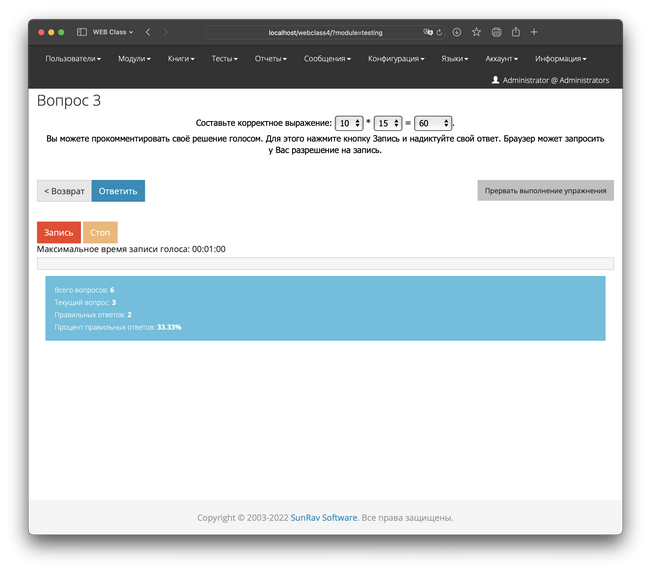Open the second operand dropdown showing 15

point(388,123)
